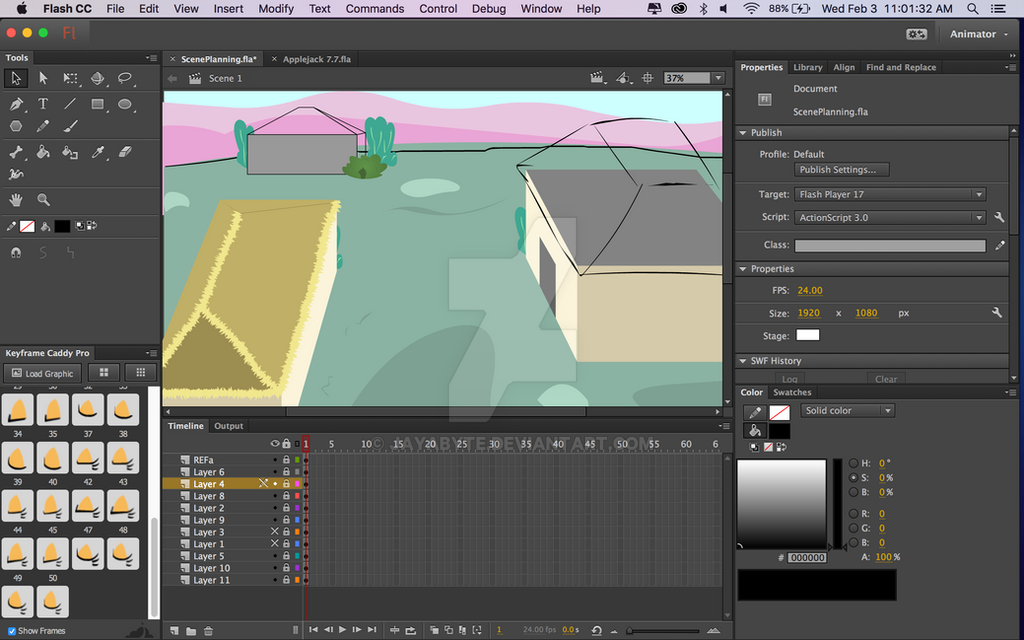Select the G green radio button
The width and height of the screenshot is (1024, 640).
pos(854,528)
